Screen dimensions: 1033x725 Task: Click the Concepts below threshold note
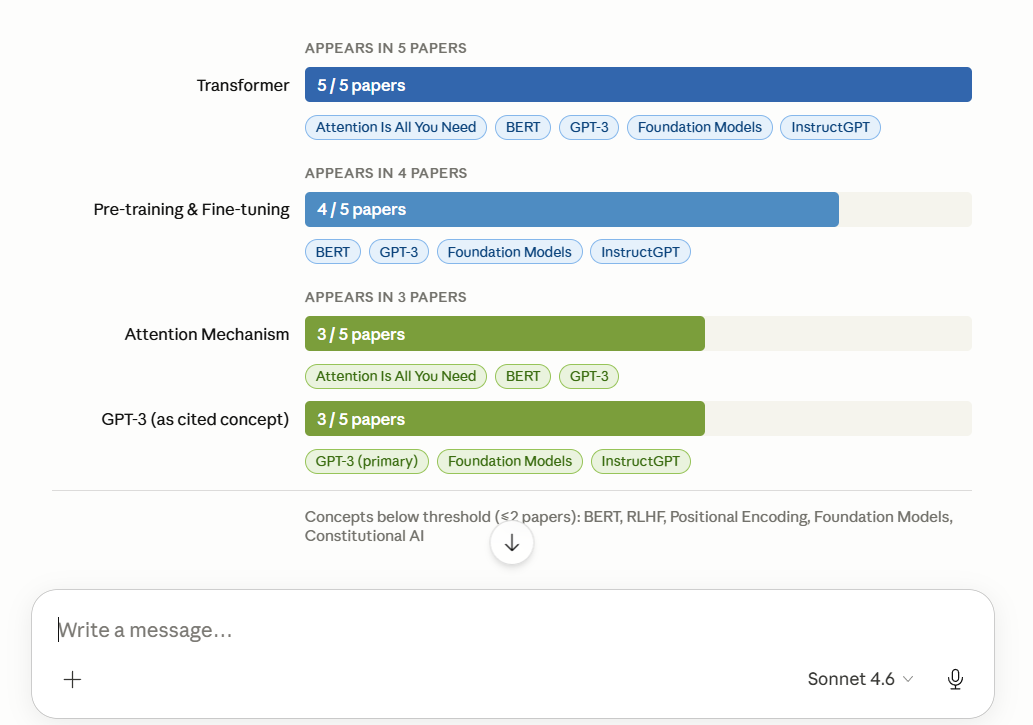628,526
